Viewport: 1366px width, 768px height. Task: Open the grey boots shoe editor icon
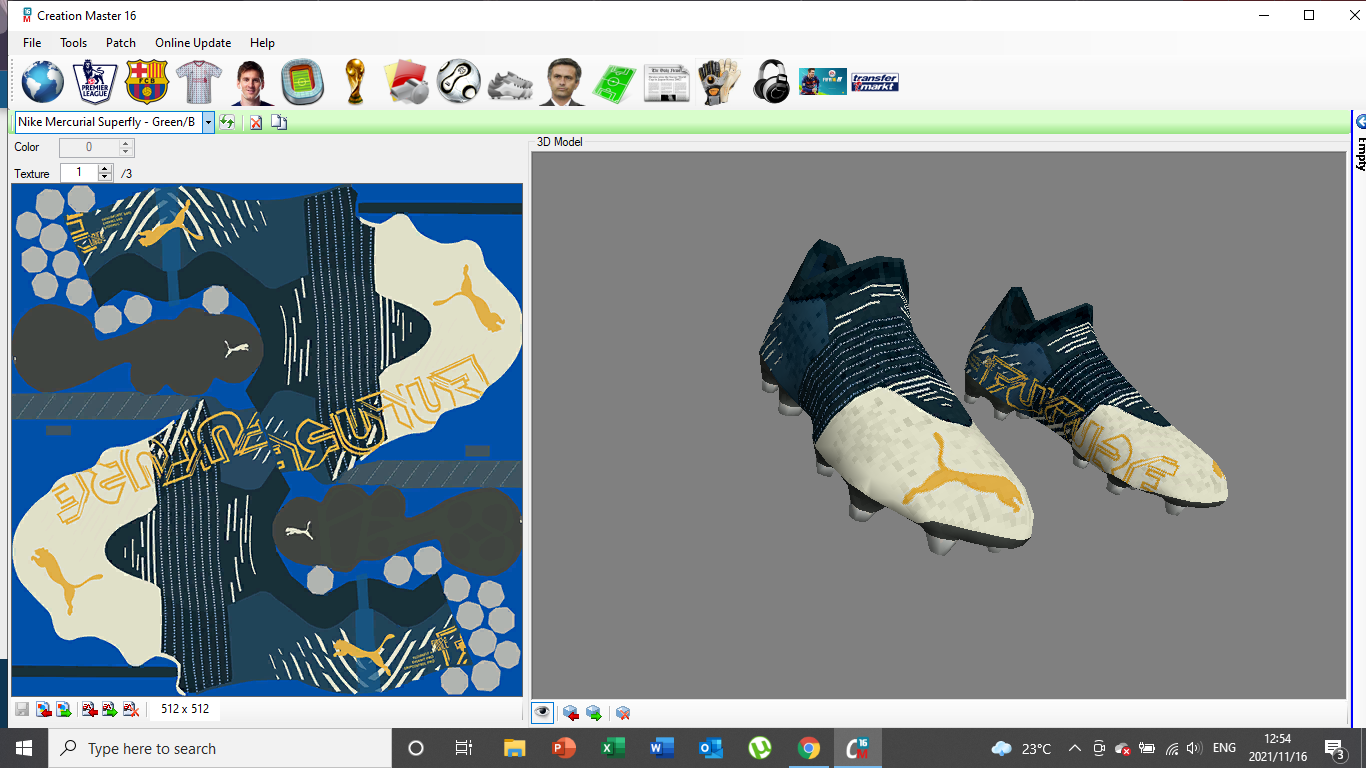(511, 84)
